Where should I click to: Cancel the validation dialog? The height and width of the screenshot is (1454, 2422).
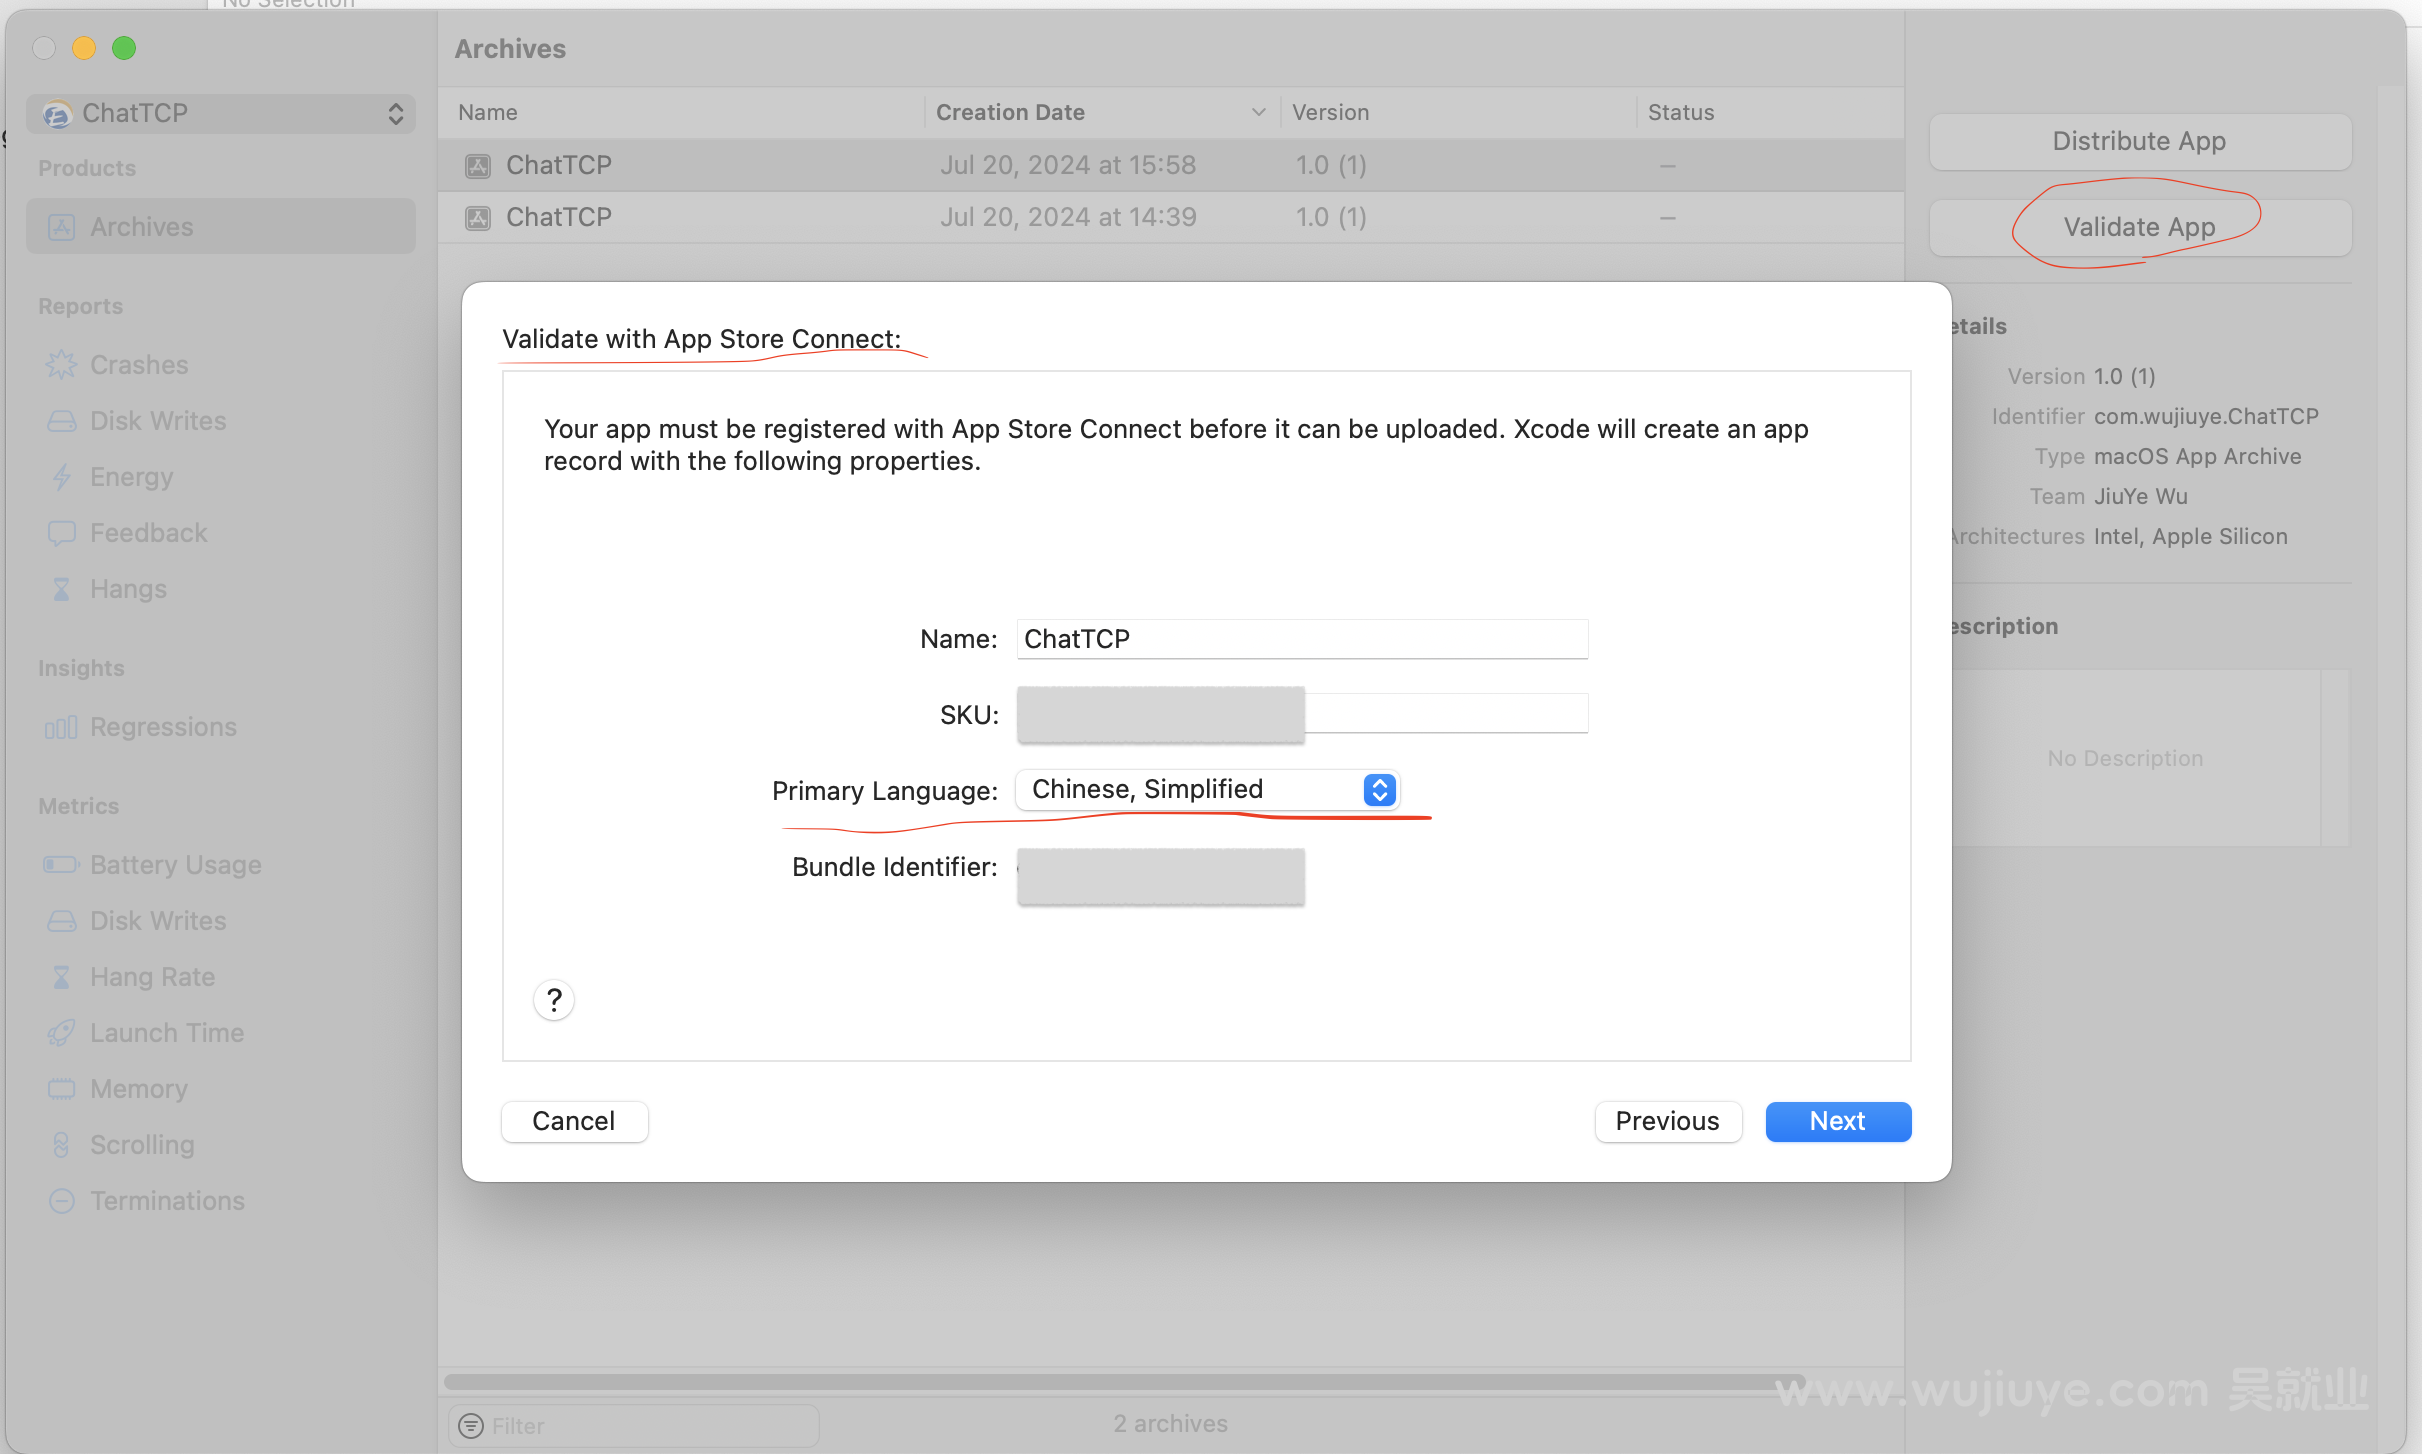click(574, 1121)
